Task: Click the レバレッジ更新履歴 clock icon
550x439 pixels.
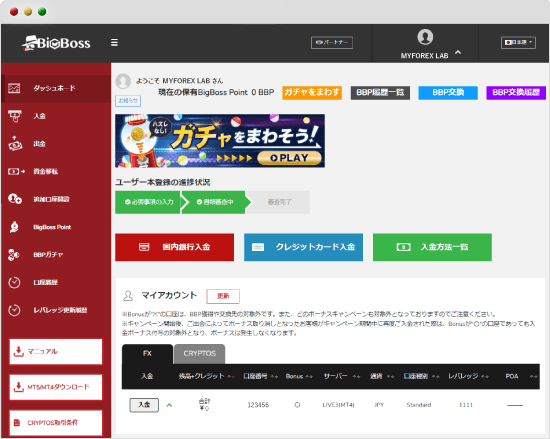Action: 14,310
